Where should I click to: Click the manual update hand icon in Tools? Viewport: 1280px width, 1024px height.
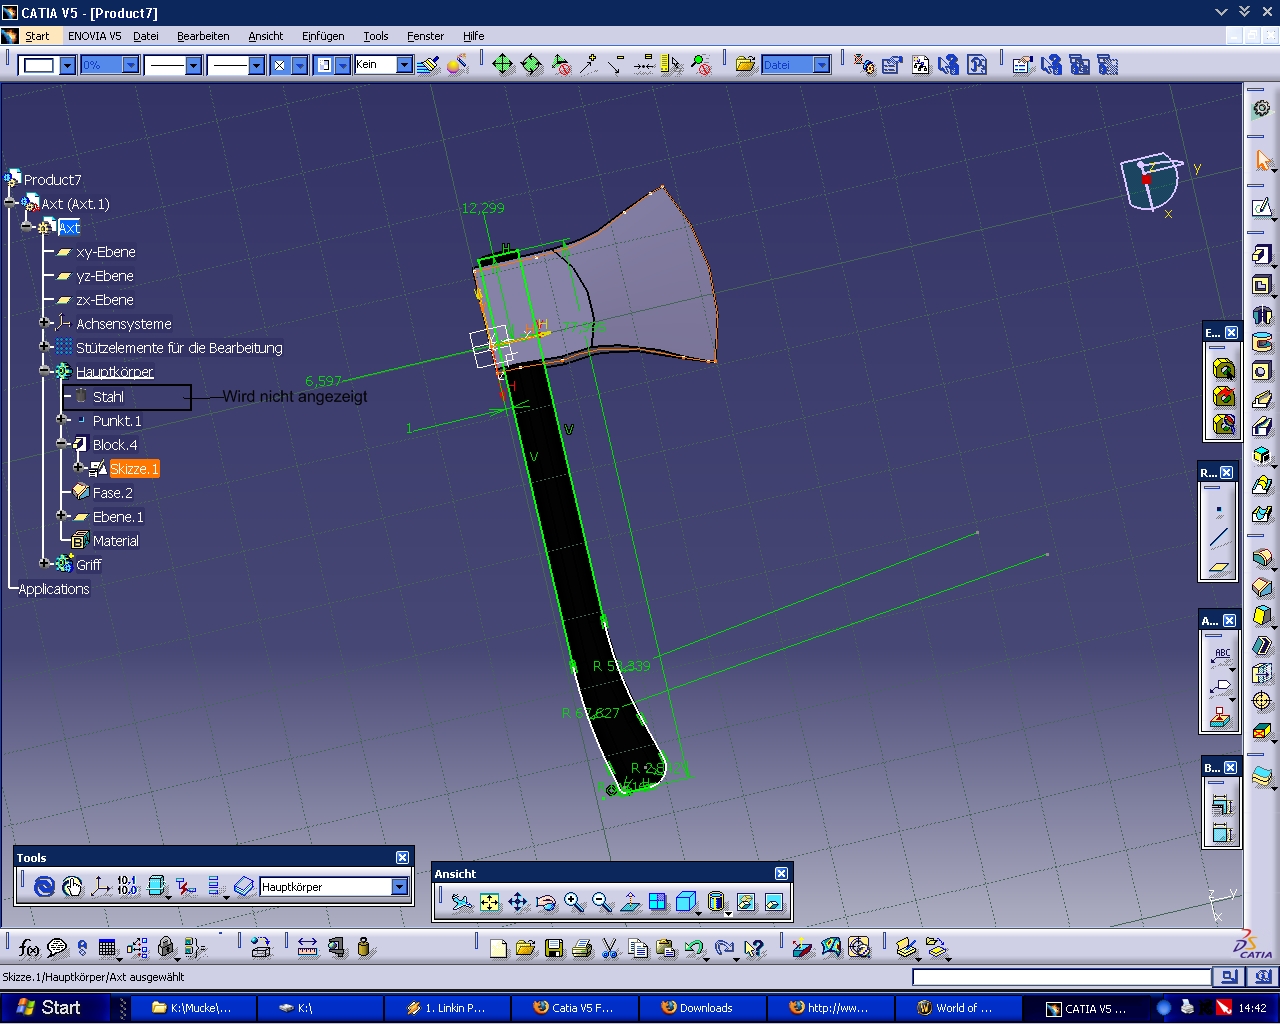pos(72,886)
